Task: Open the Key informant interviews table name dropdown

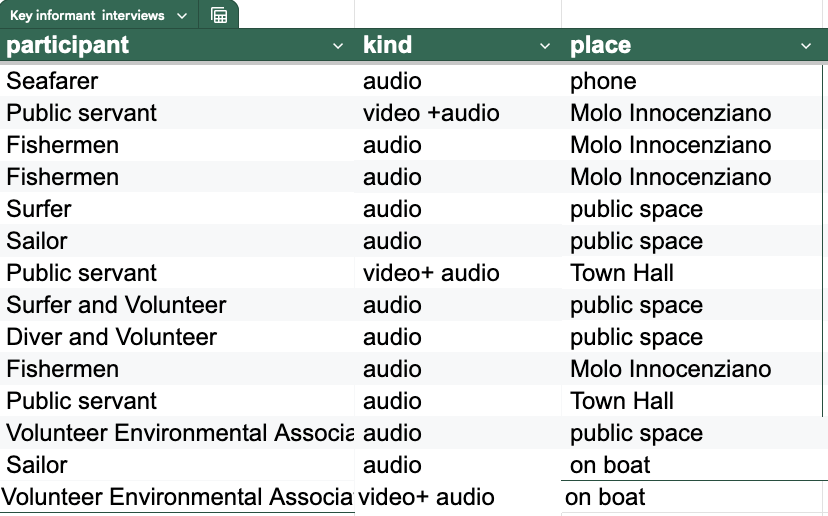Action: (181, 15)
